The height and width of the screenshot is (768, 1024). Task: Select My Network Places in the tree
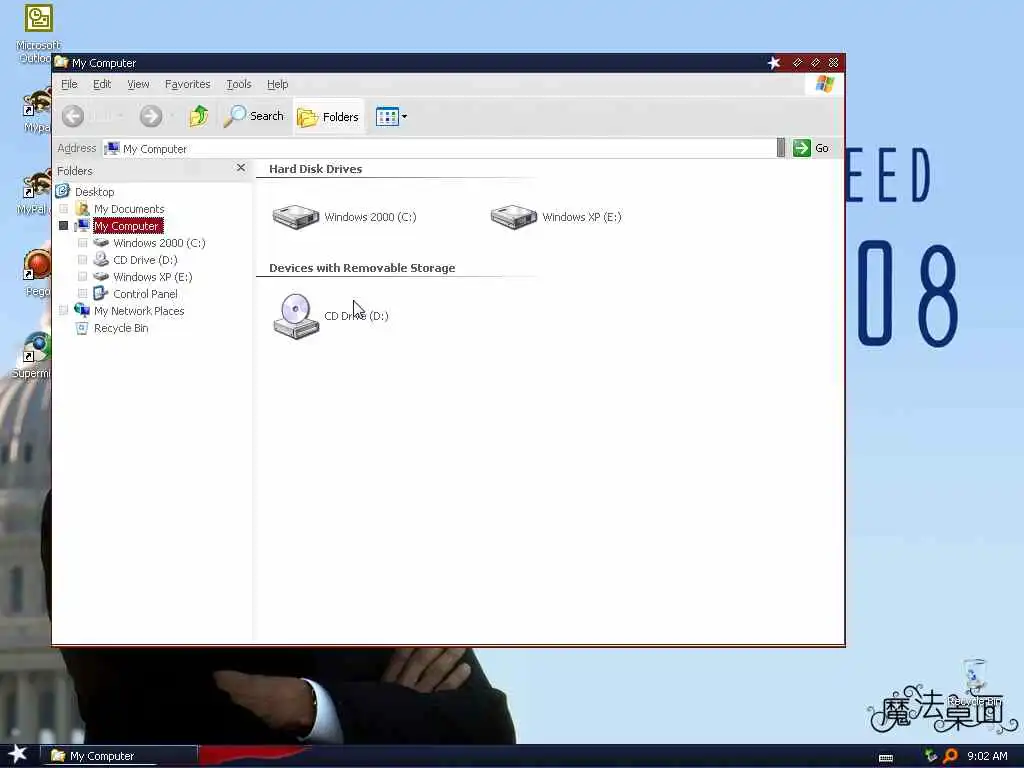point(138,311)
